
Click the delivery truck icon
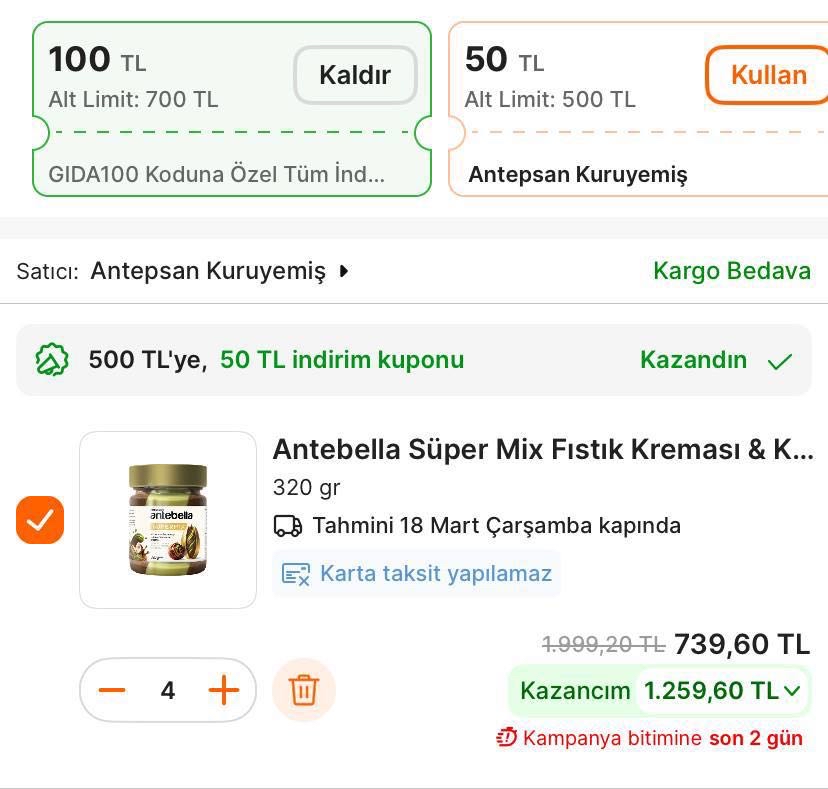tap(288, 525)
